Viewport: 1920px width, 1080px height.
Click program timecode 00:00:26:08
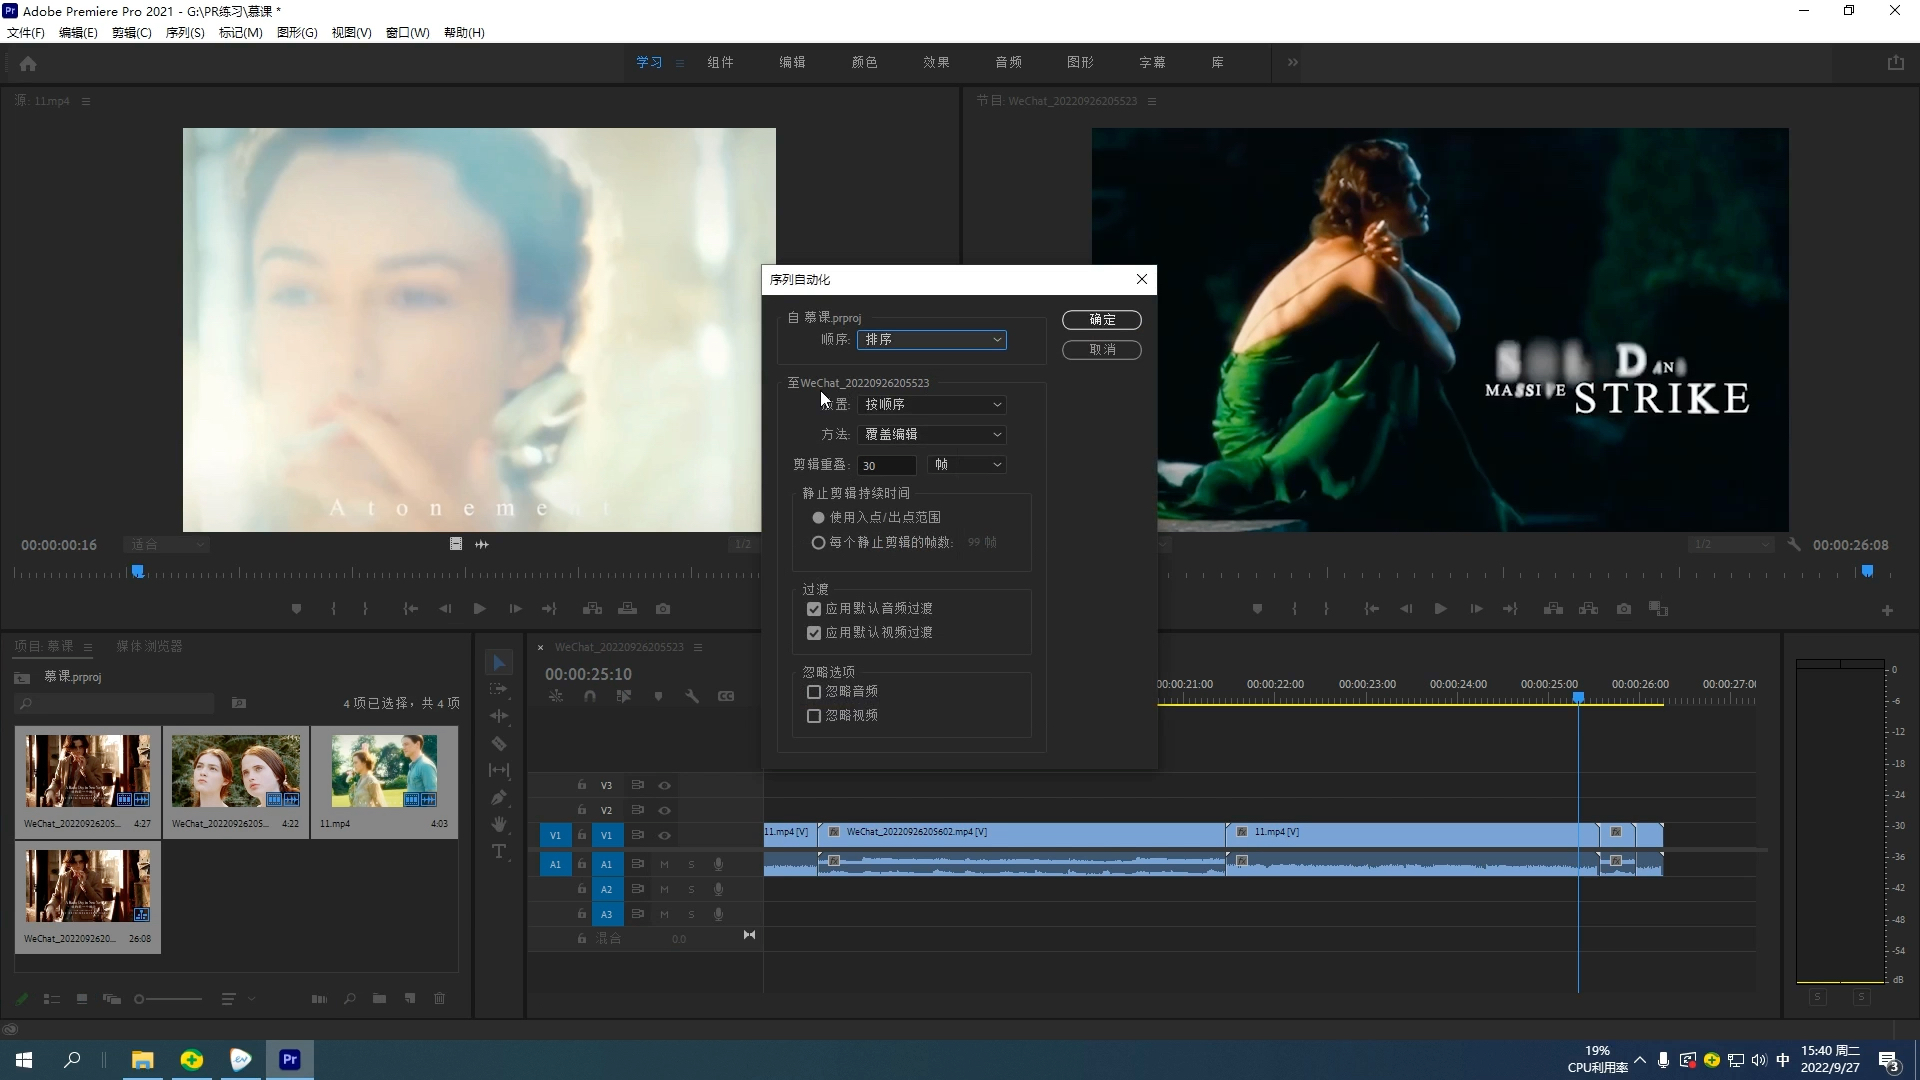(x=1850, y=545)
